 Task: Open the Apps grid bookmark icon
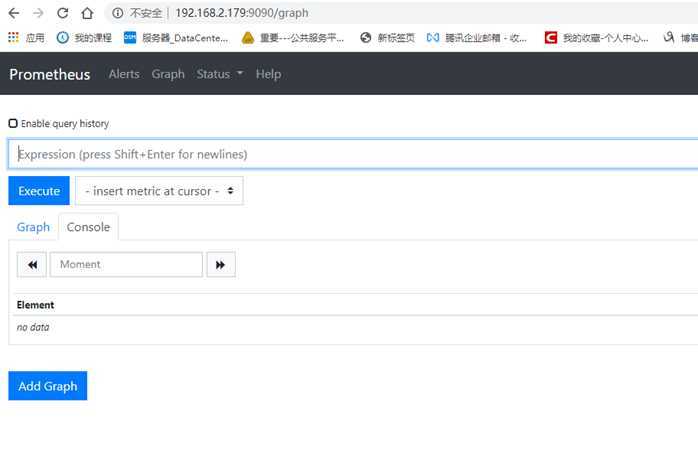[13, 37]
